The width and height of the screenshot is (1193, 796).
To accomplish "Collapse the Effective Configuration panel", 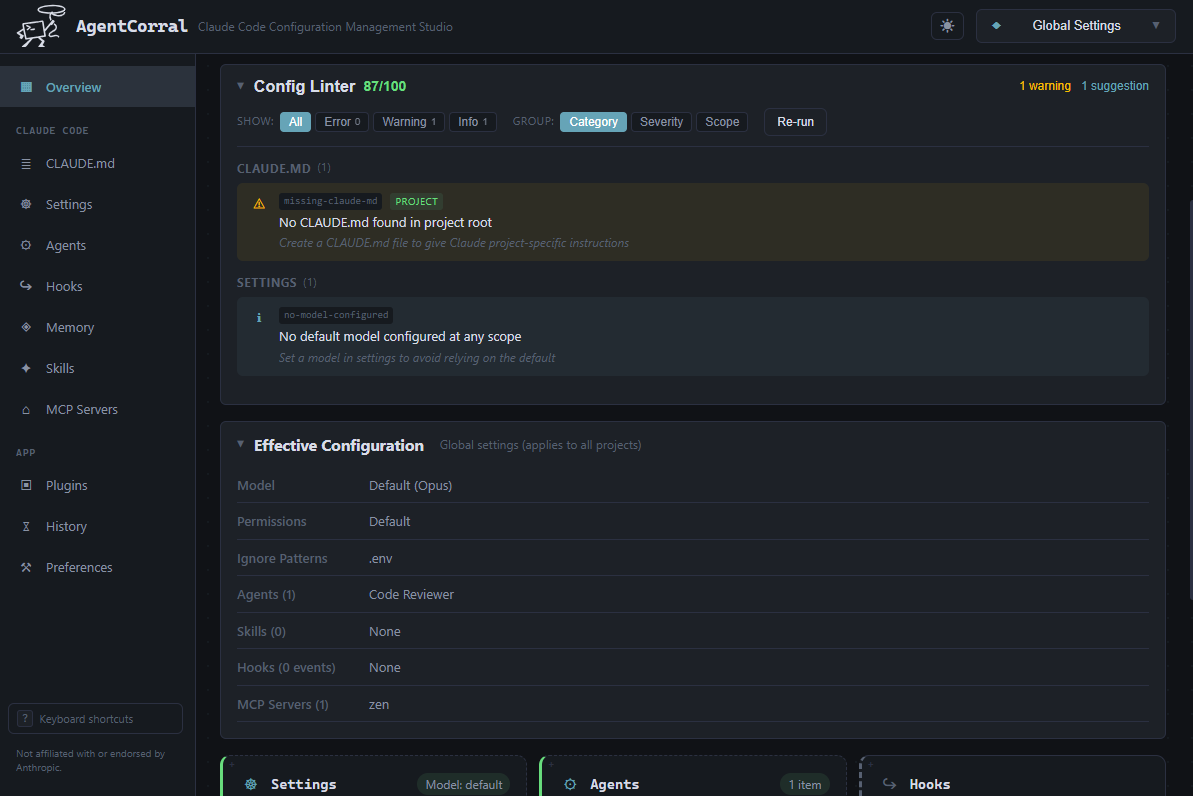I will pos(240,444).
